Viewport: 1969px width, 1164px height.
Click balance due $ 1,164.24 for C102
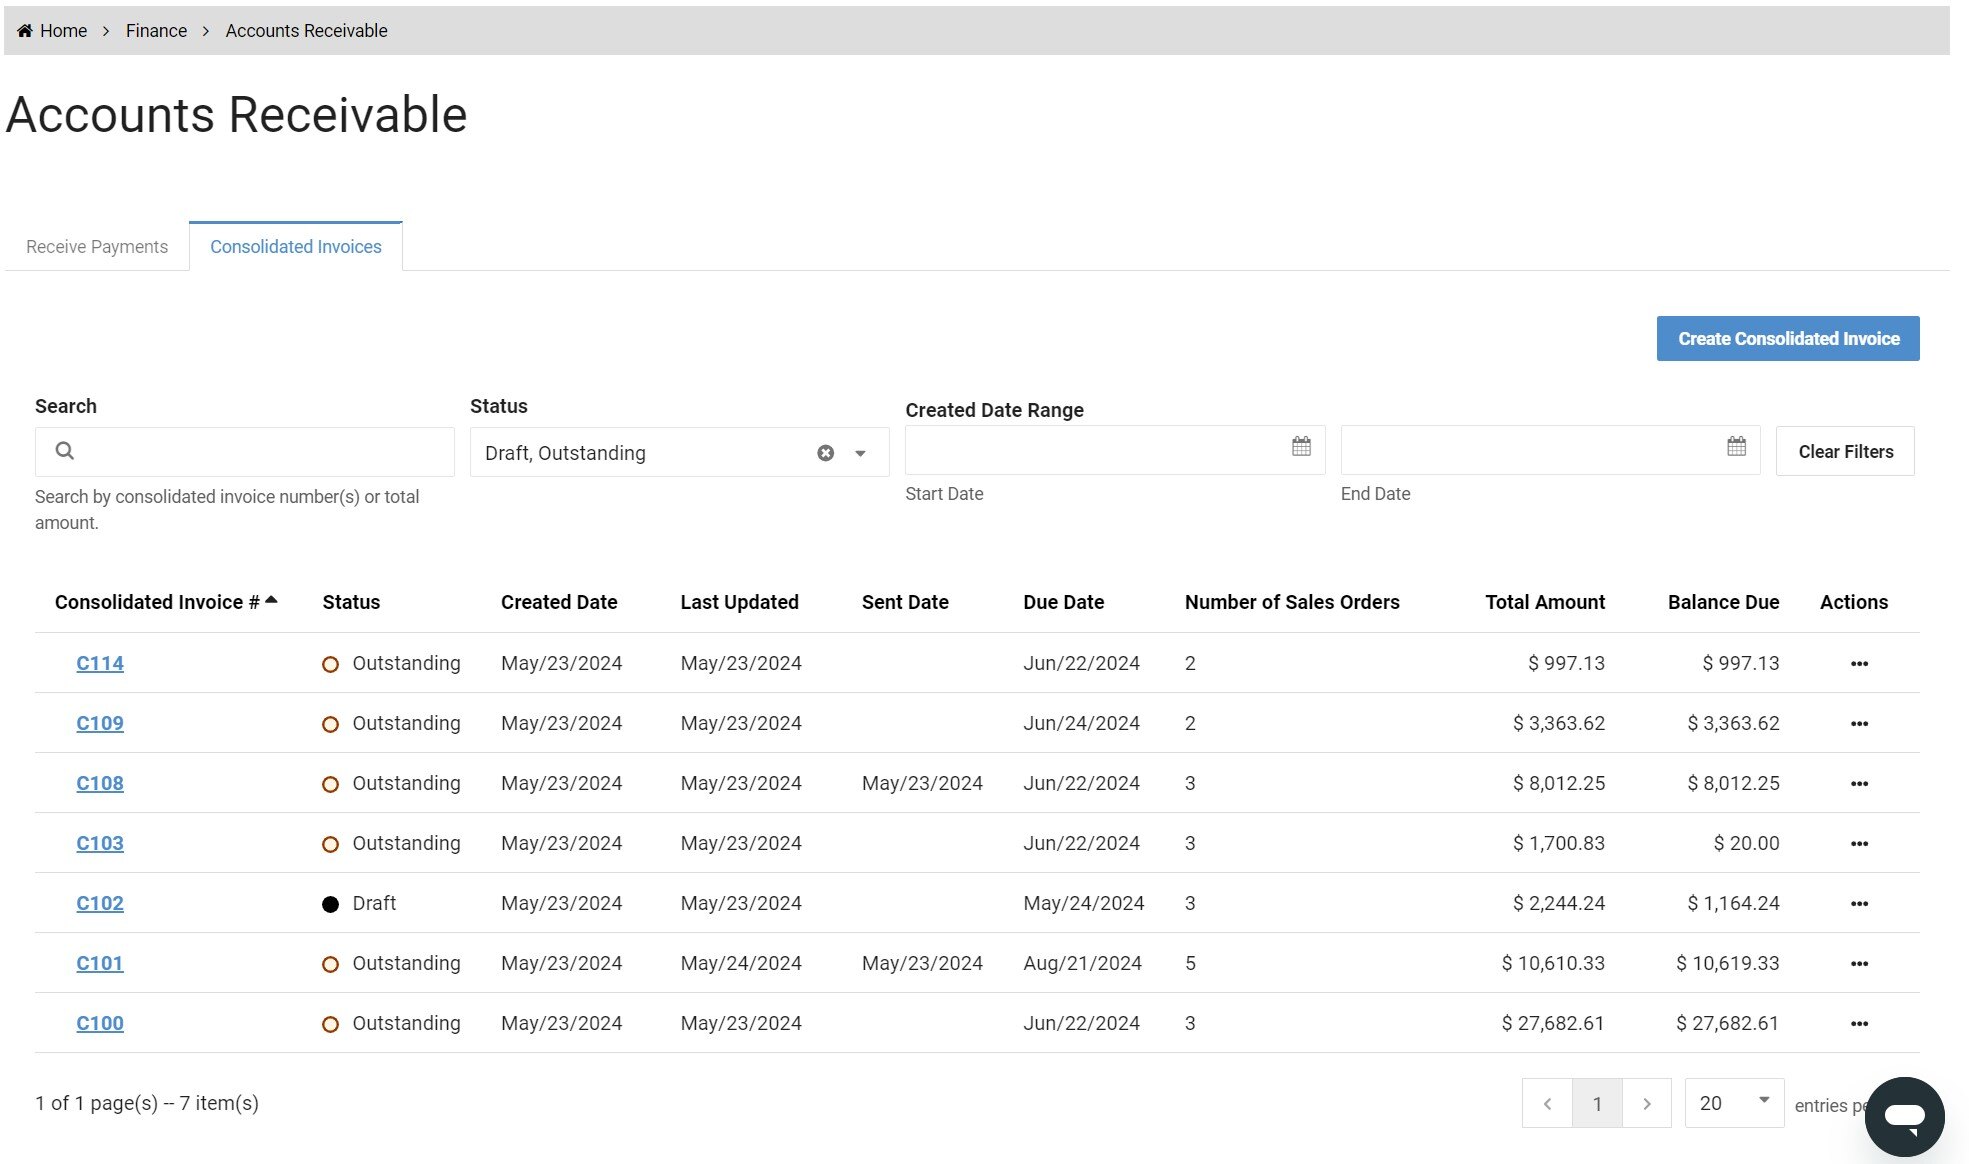(x=1733, y=903)
